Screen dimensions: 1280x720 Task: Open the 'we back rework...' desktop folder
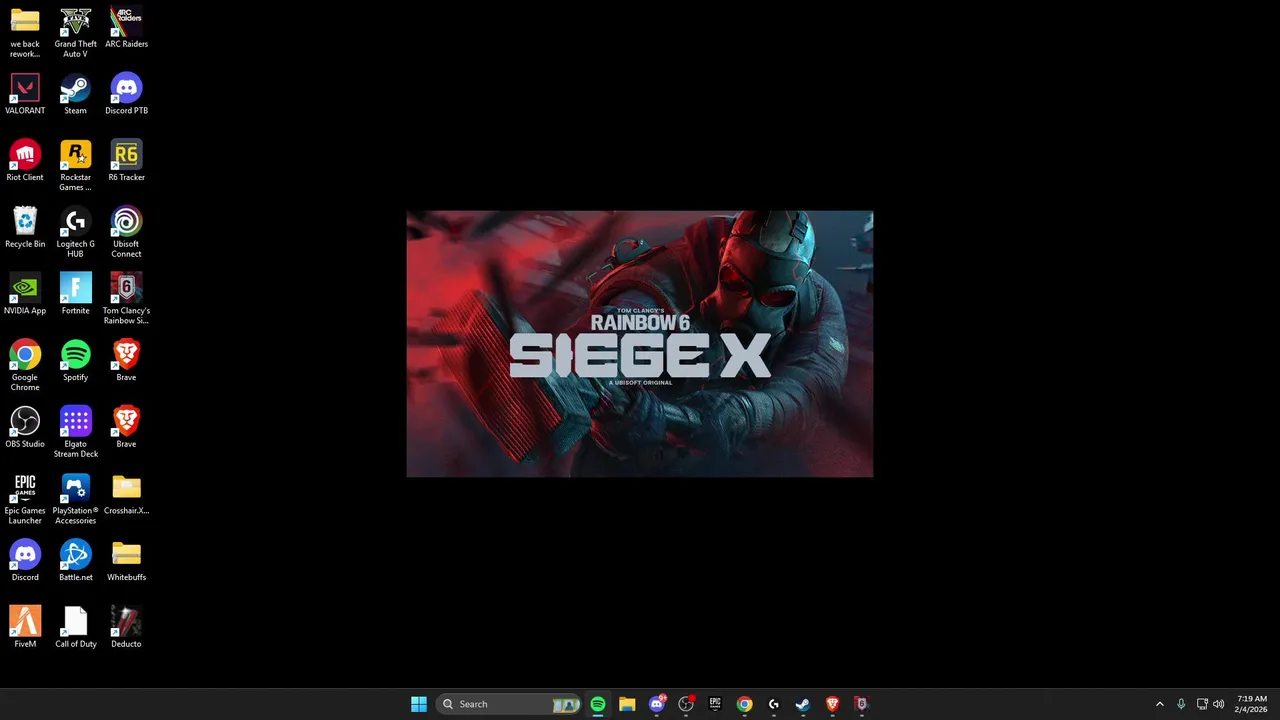(x=25, y=32)
